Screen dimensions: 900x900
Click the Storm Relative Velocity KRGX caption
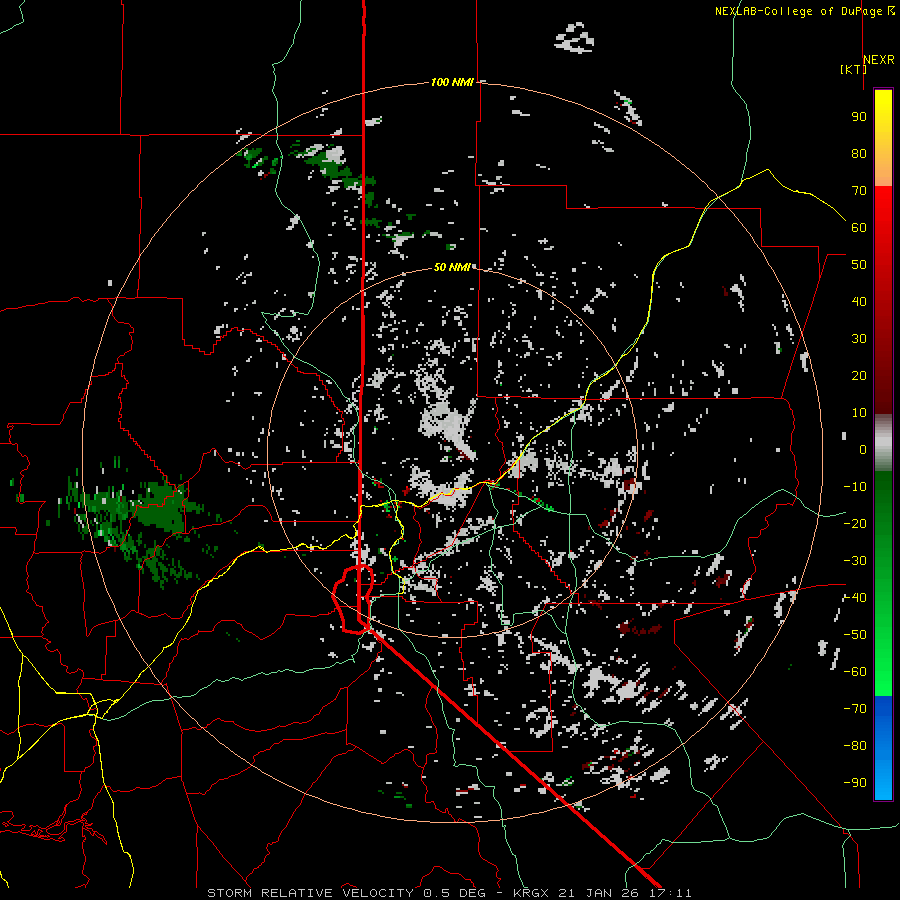click(449, 893)
